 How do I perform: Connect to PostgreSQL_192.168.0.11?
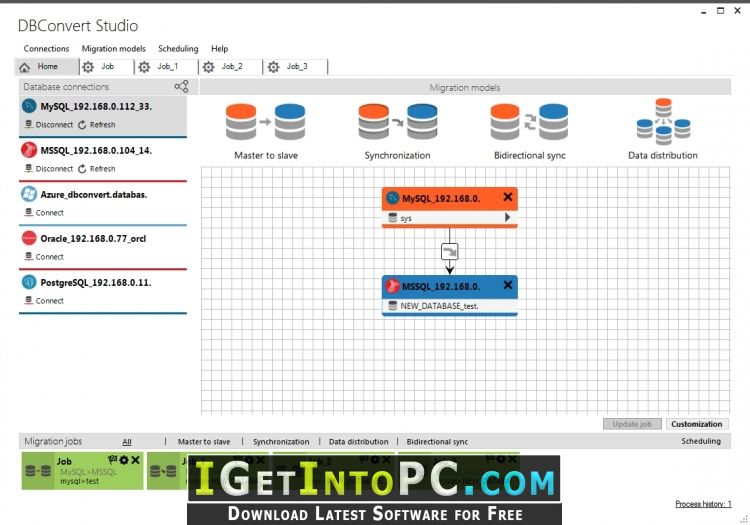[x=44, y=300]
